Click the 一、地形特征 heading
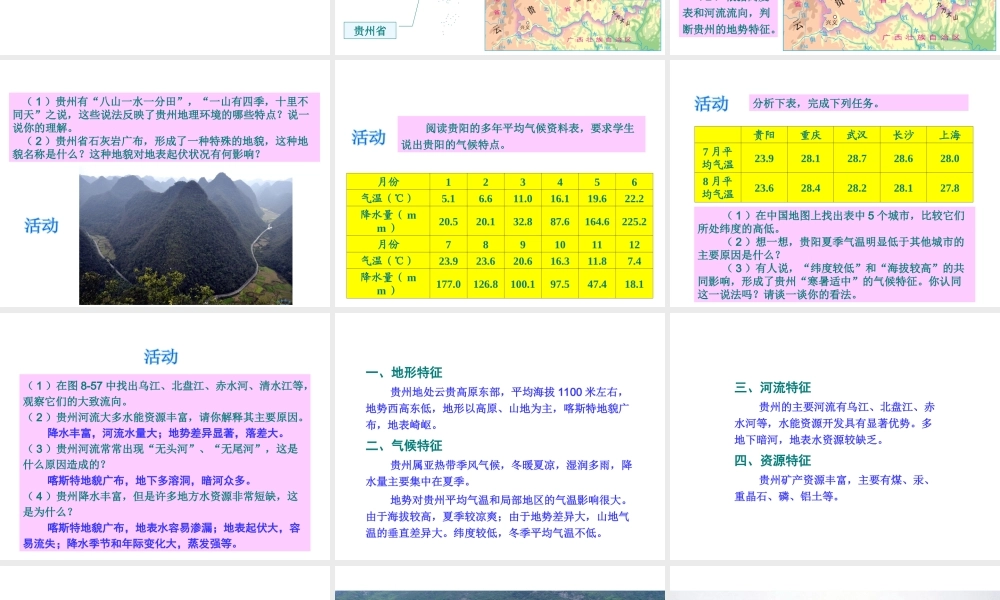Screen dimensions: 1000x600 [404, 372]
